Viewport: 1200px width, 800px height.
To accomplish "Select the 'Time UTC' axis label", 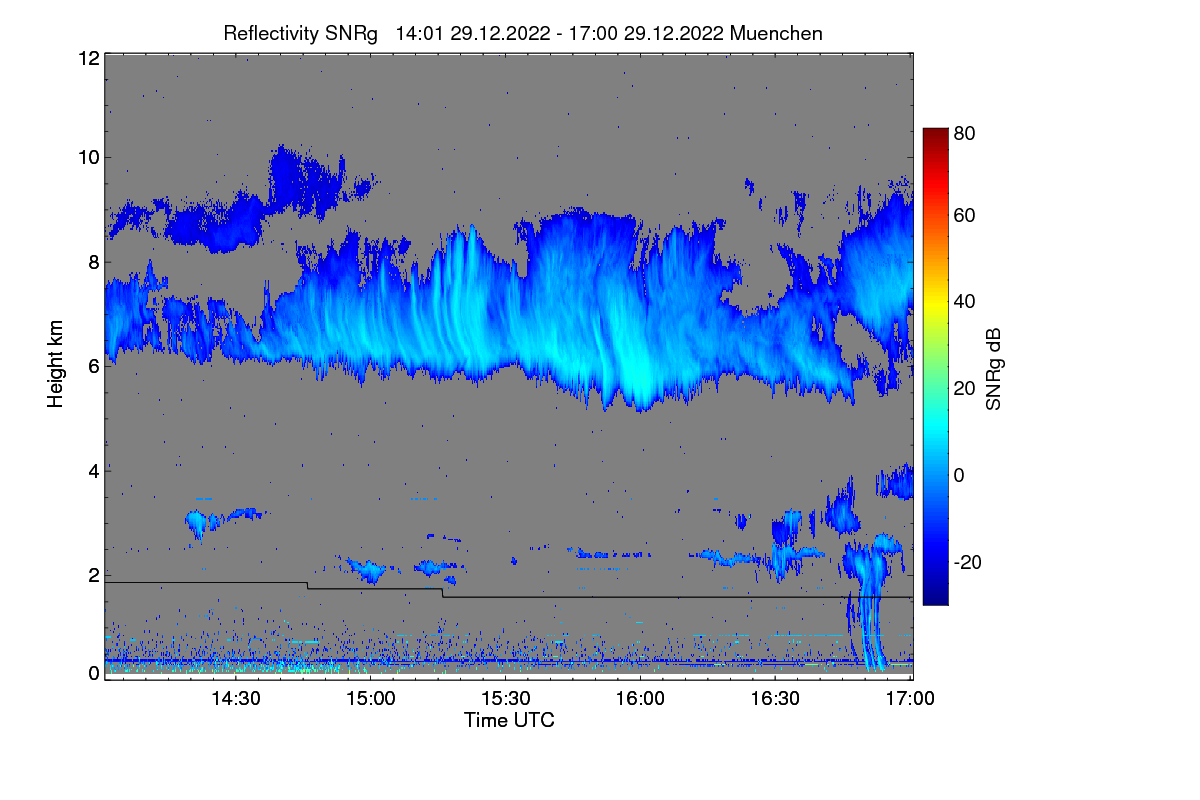I will pos(509,720).
